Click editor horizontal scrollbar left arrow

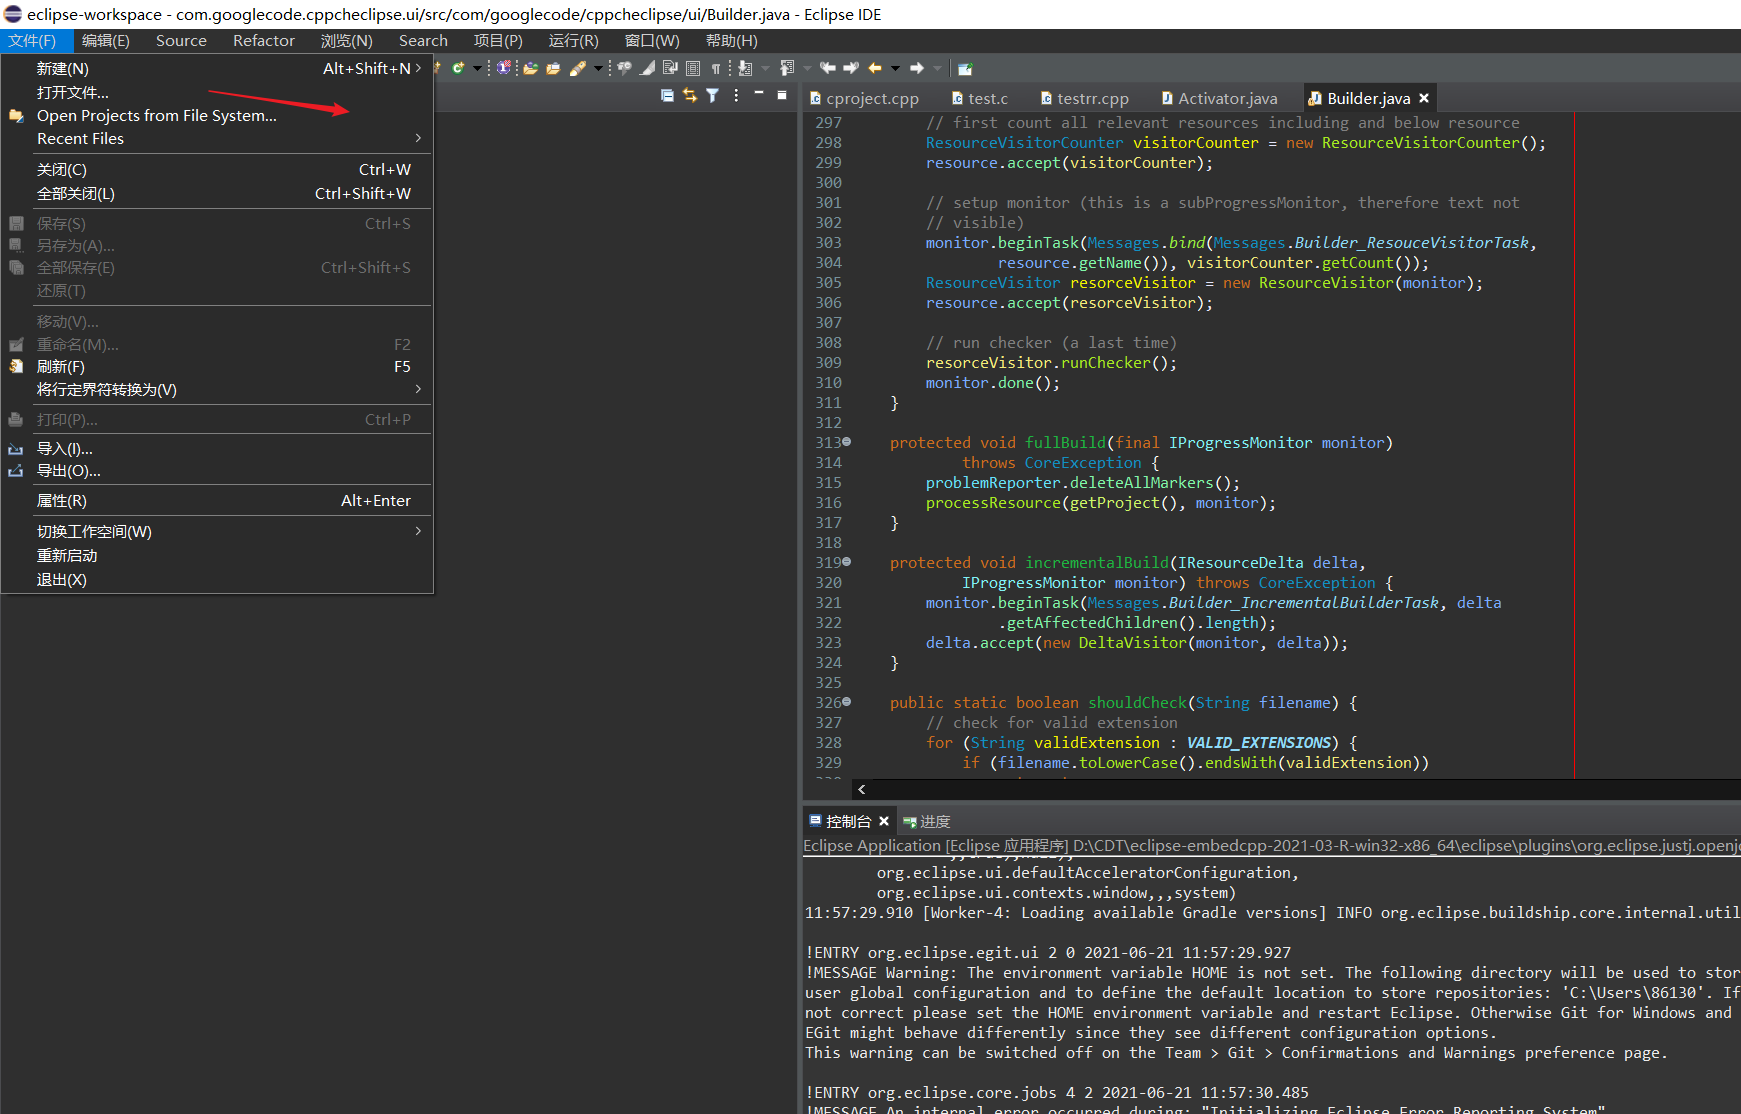[x=862, y=790]
